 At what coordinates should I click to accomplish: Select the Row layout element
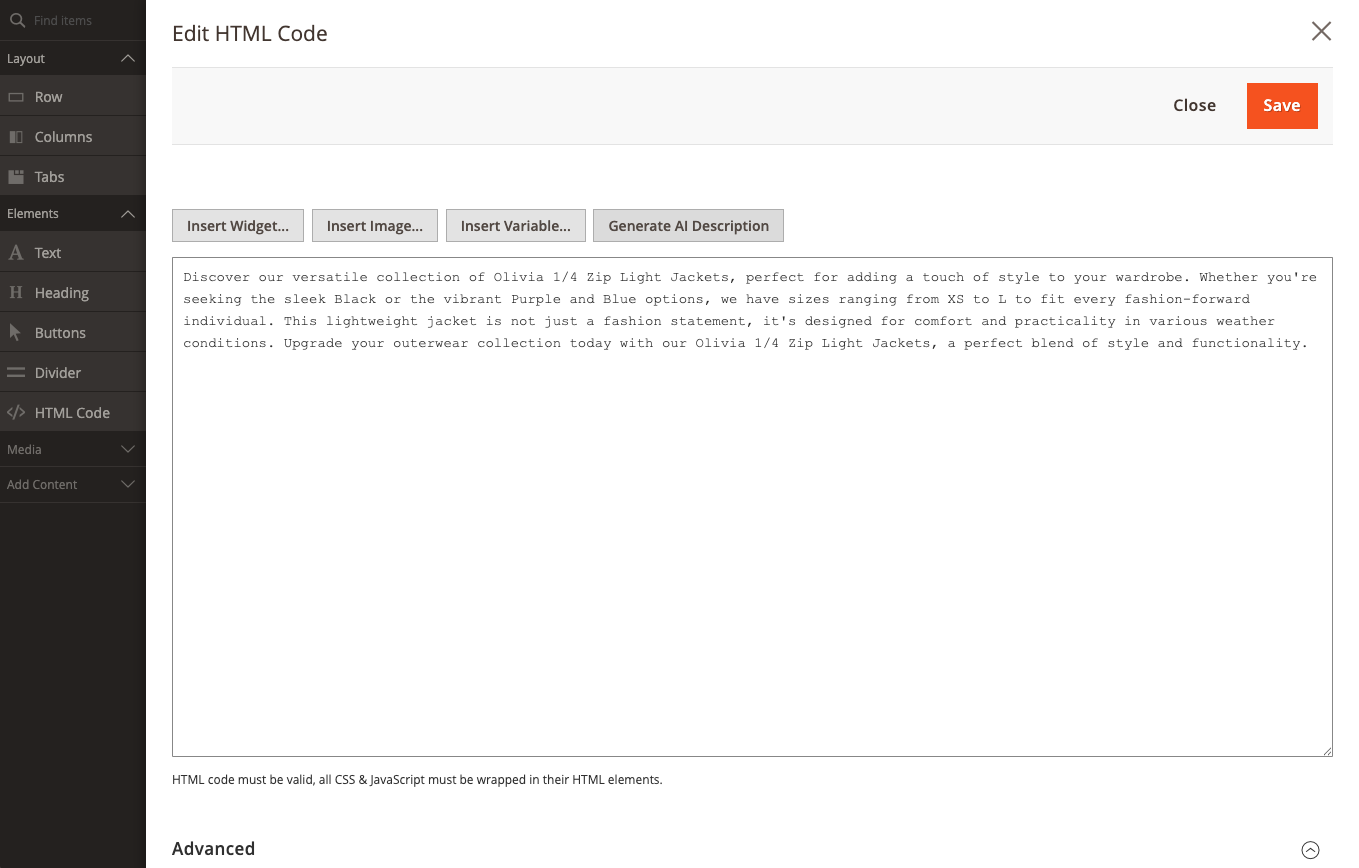(48, 96)
